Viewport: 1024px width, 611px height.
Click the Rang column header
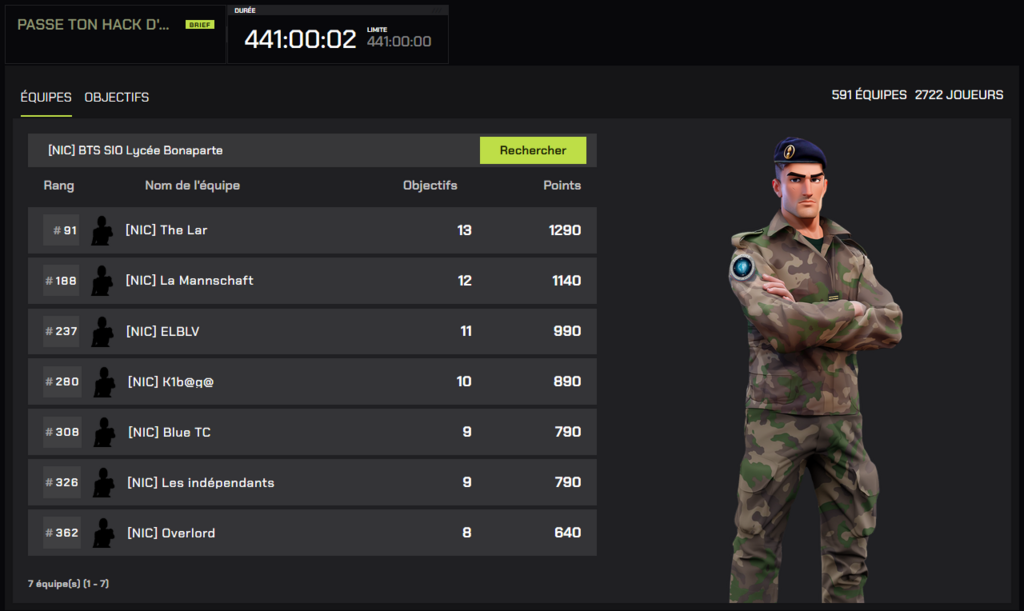click(59, 185)
